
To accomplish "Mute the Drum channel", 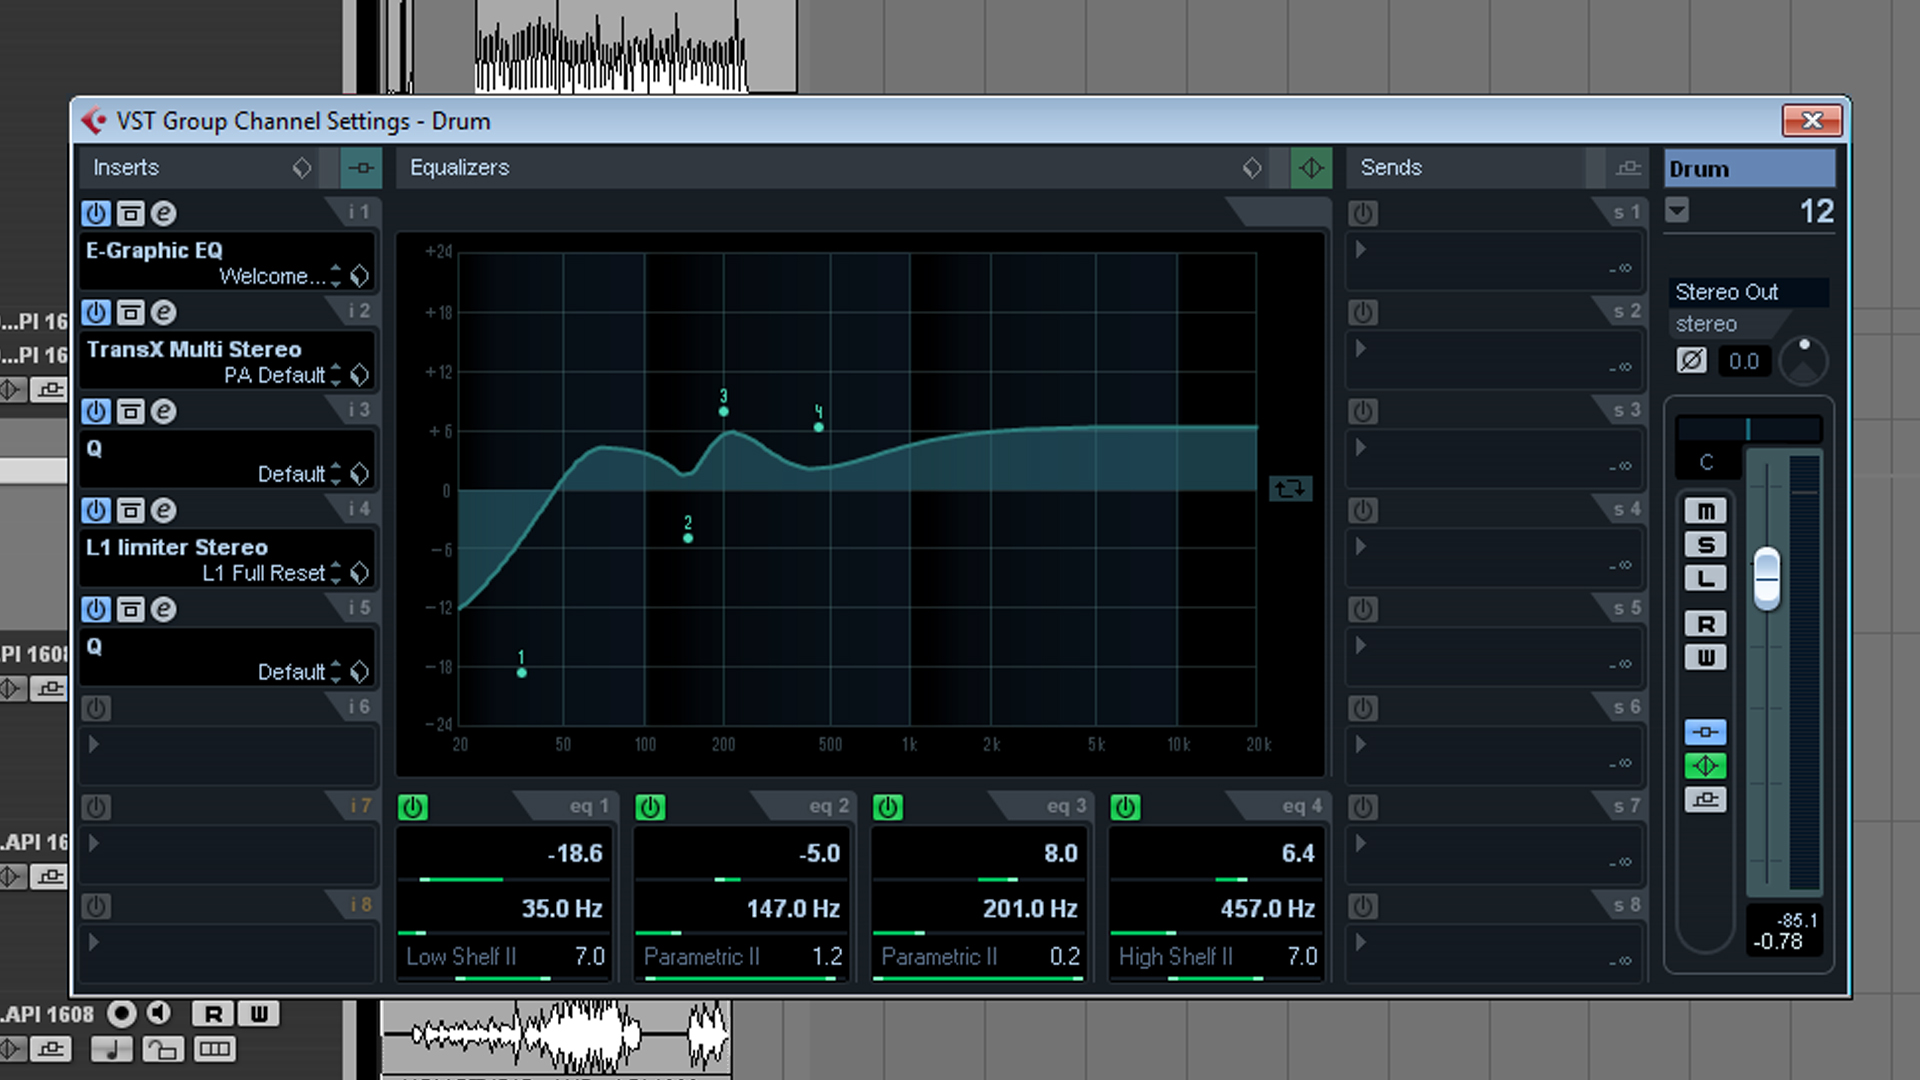I will point(1706,511).
